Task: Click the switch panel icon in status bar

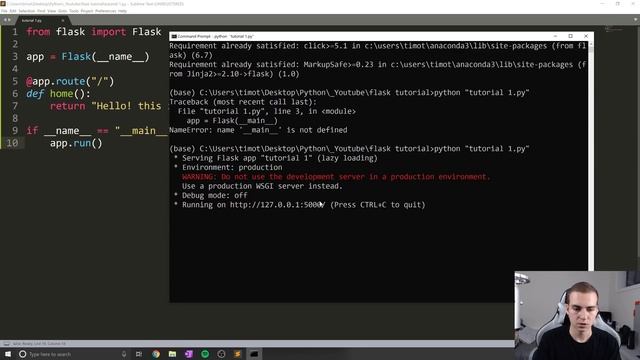Action: 6,344
